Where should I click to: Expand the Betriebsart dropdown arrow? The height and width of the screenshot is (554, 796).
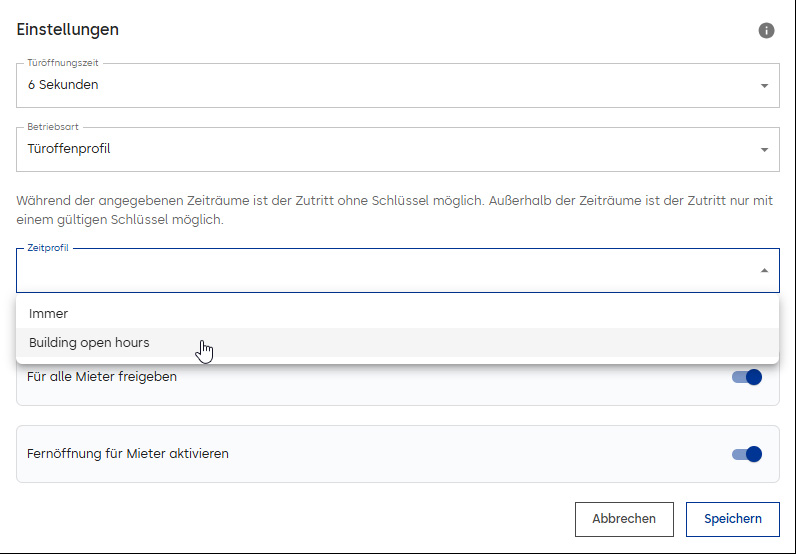[764, 150]
